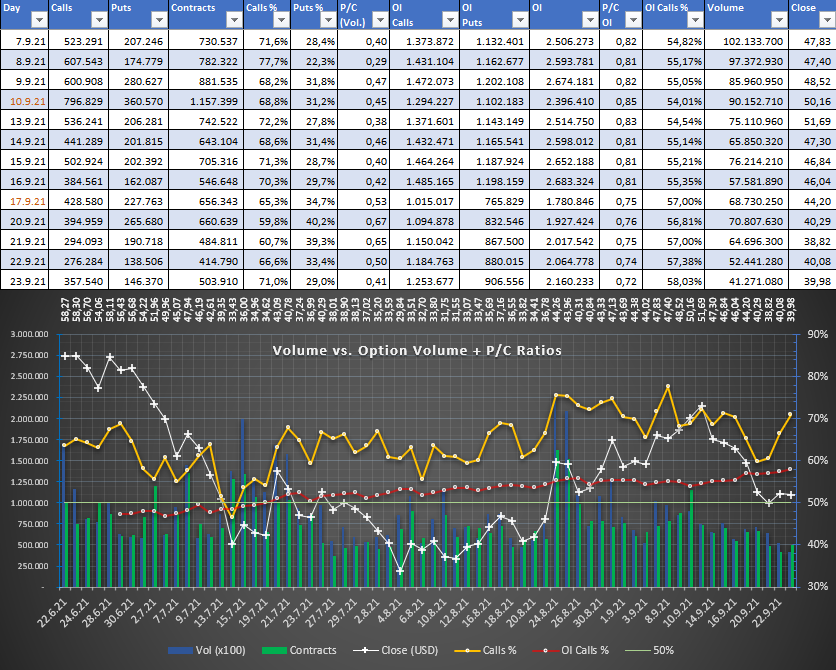Select the x-axis date label 22.6.21
Screen dimensions: 836x670
51,611
